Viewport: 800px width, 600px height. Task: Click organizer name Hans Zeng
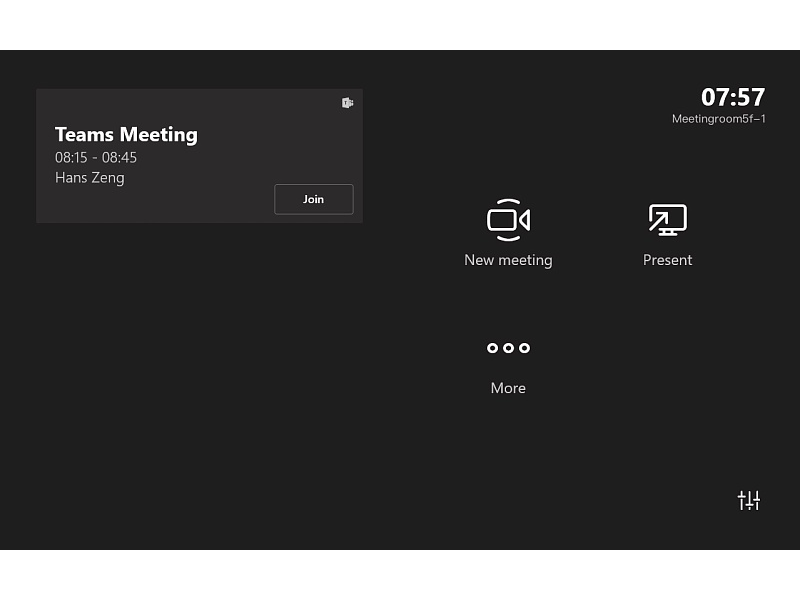pyautogui.click(x=90, y=178)
